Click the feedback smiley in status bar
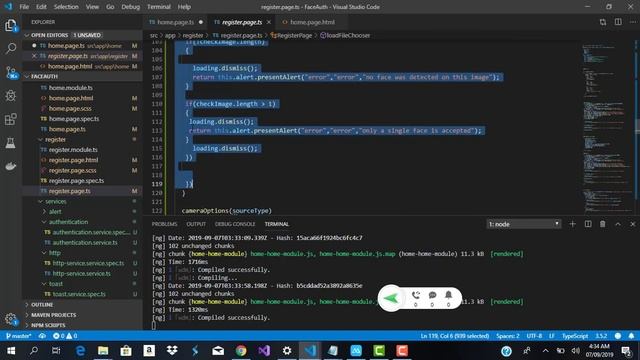 tap(618, 336)
